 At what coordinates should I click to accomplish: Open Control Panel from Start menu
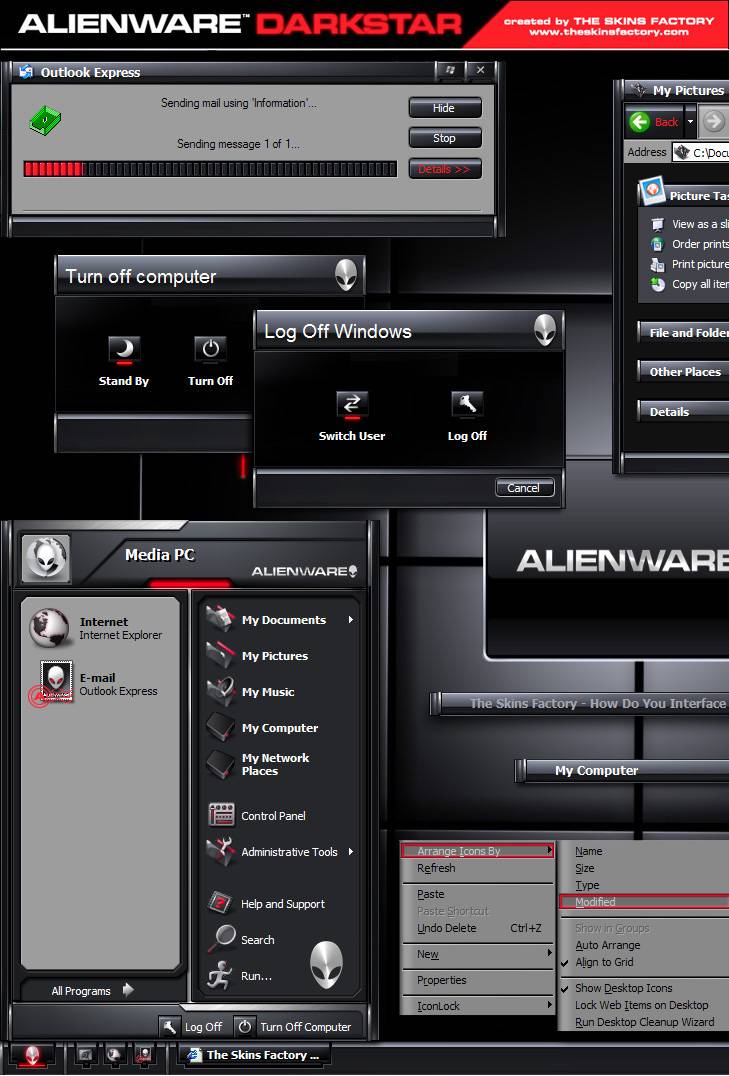pyautogui.click(x=272, y=816)
